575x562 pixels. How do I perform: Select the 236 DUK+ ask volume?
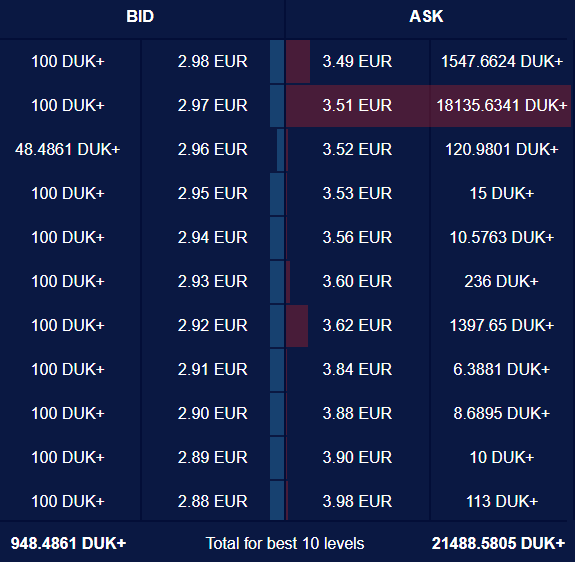[501, 281]
